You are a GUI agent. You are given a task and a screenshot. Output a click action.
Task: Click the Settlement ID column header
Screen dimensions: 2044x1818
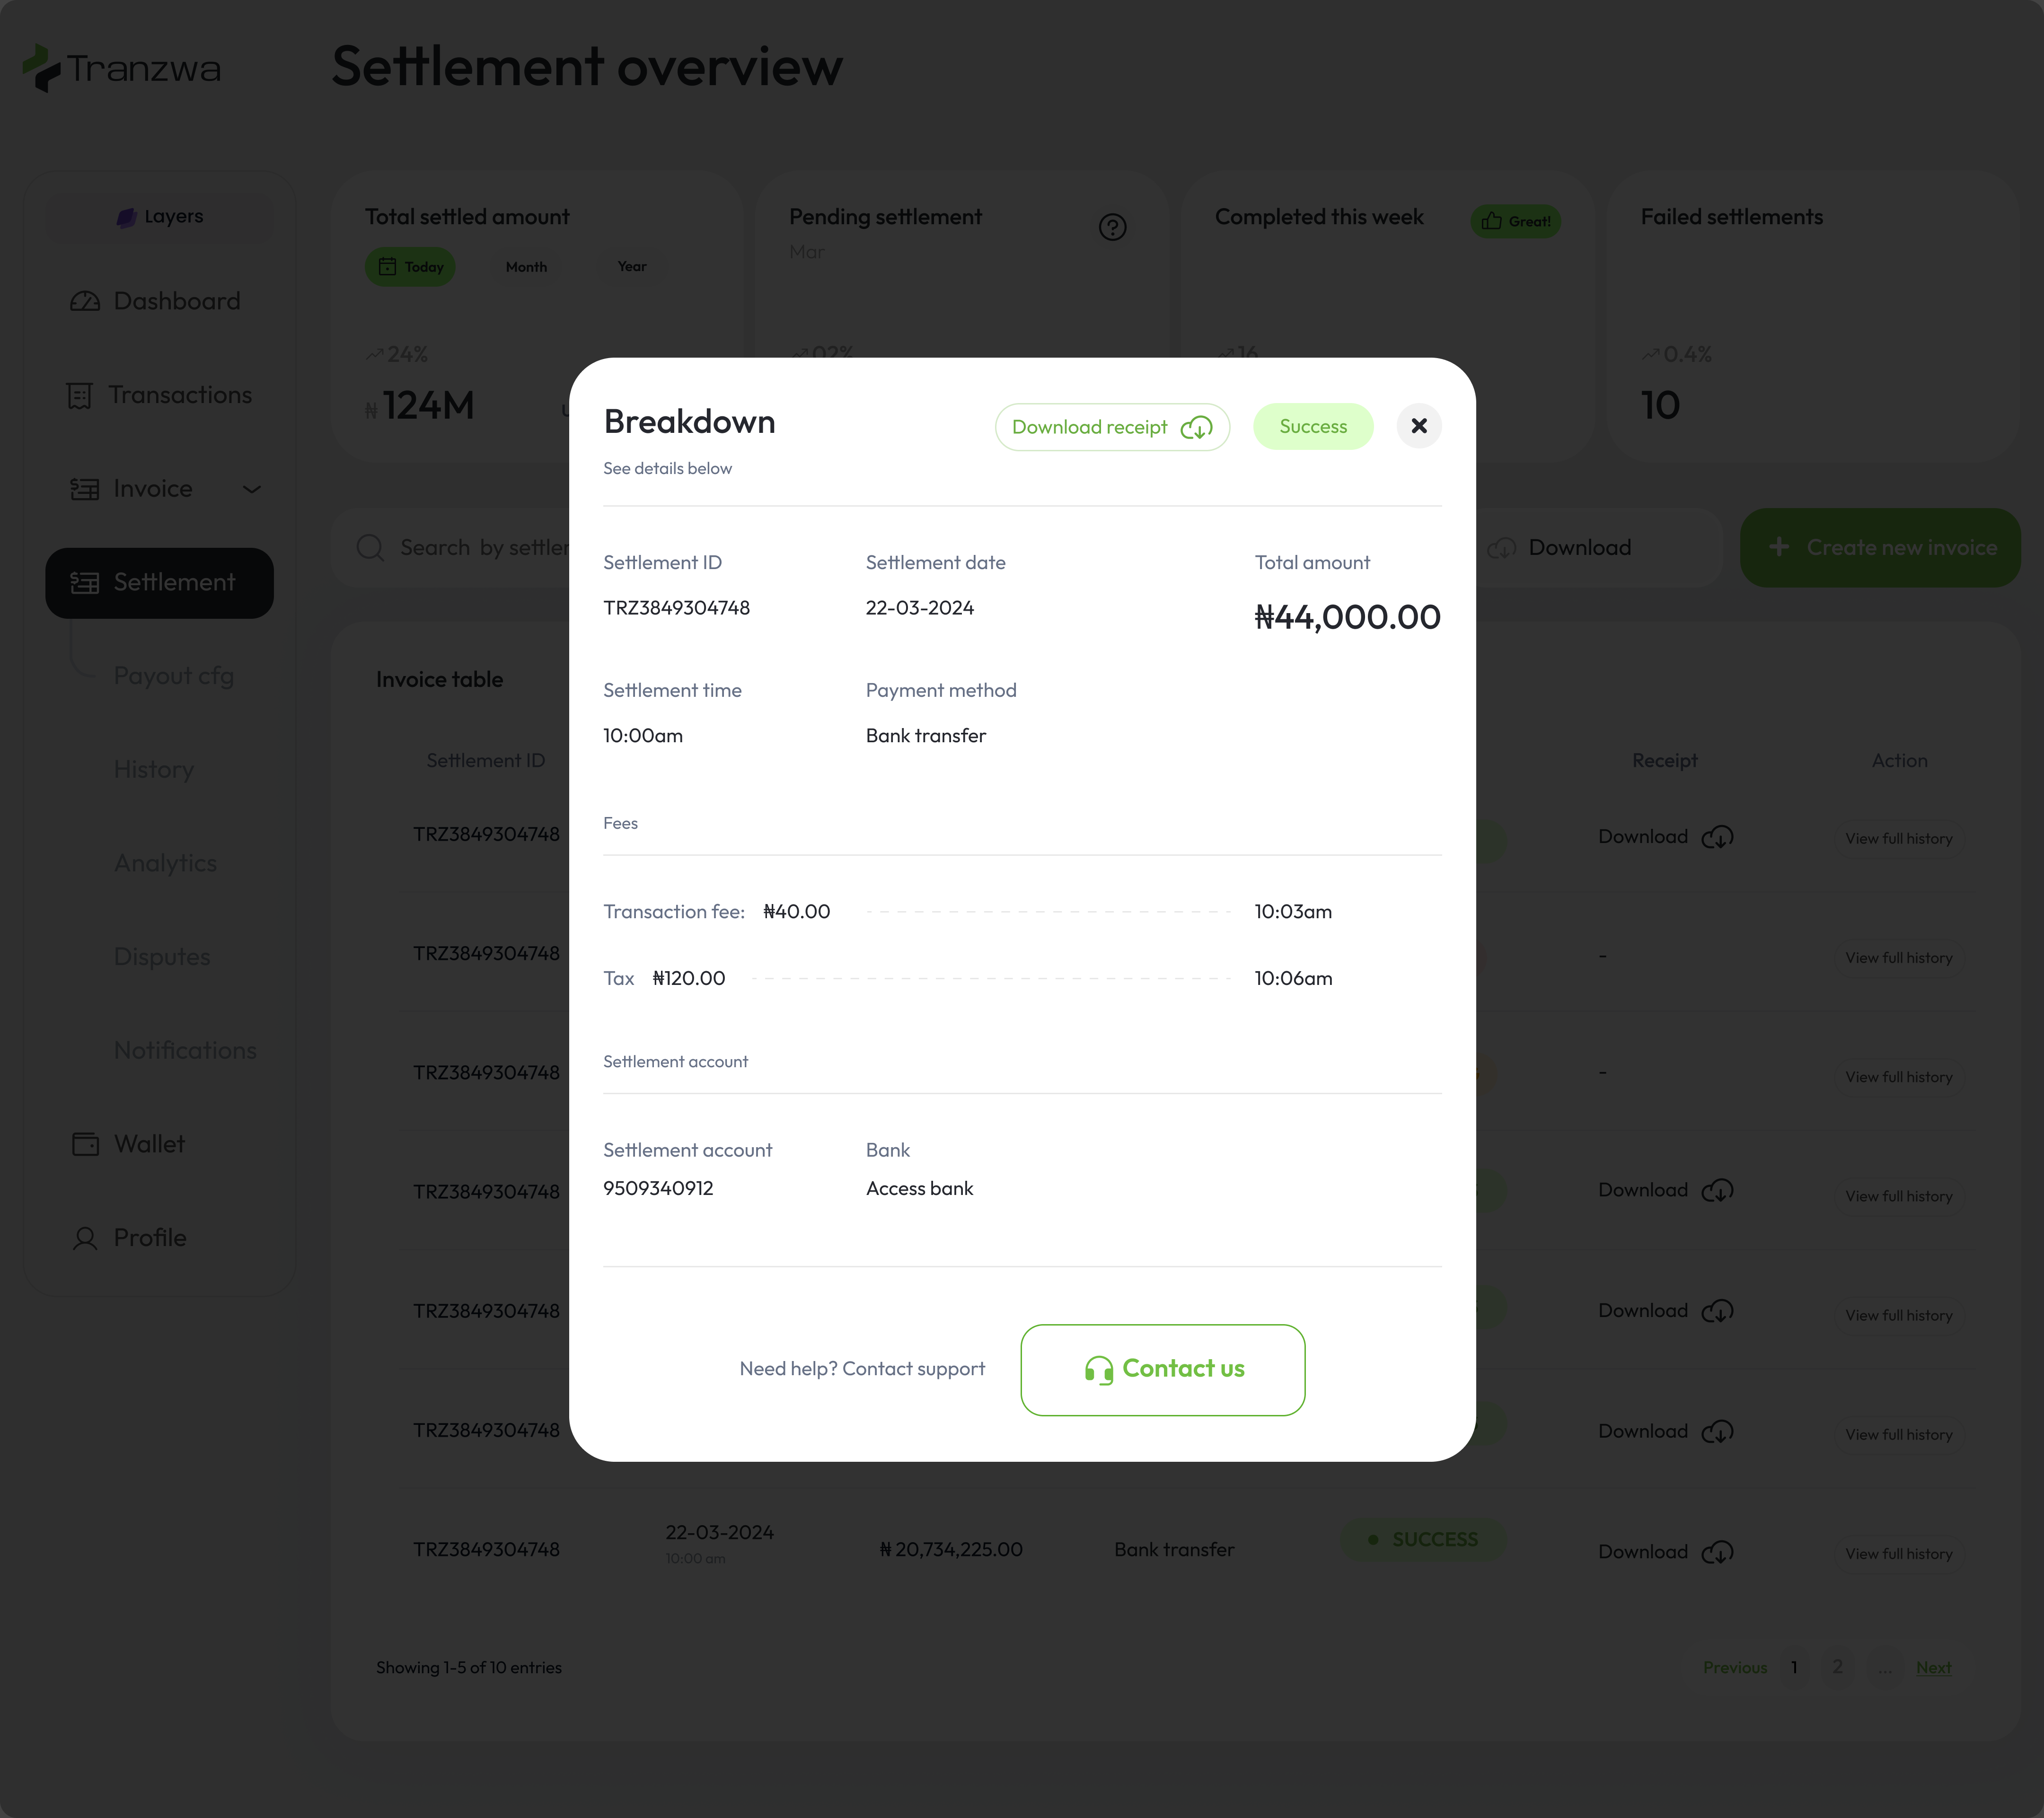tap(486, 761)
